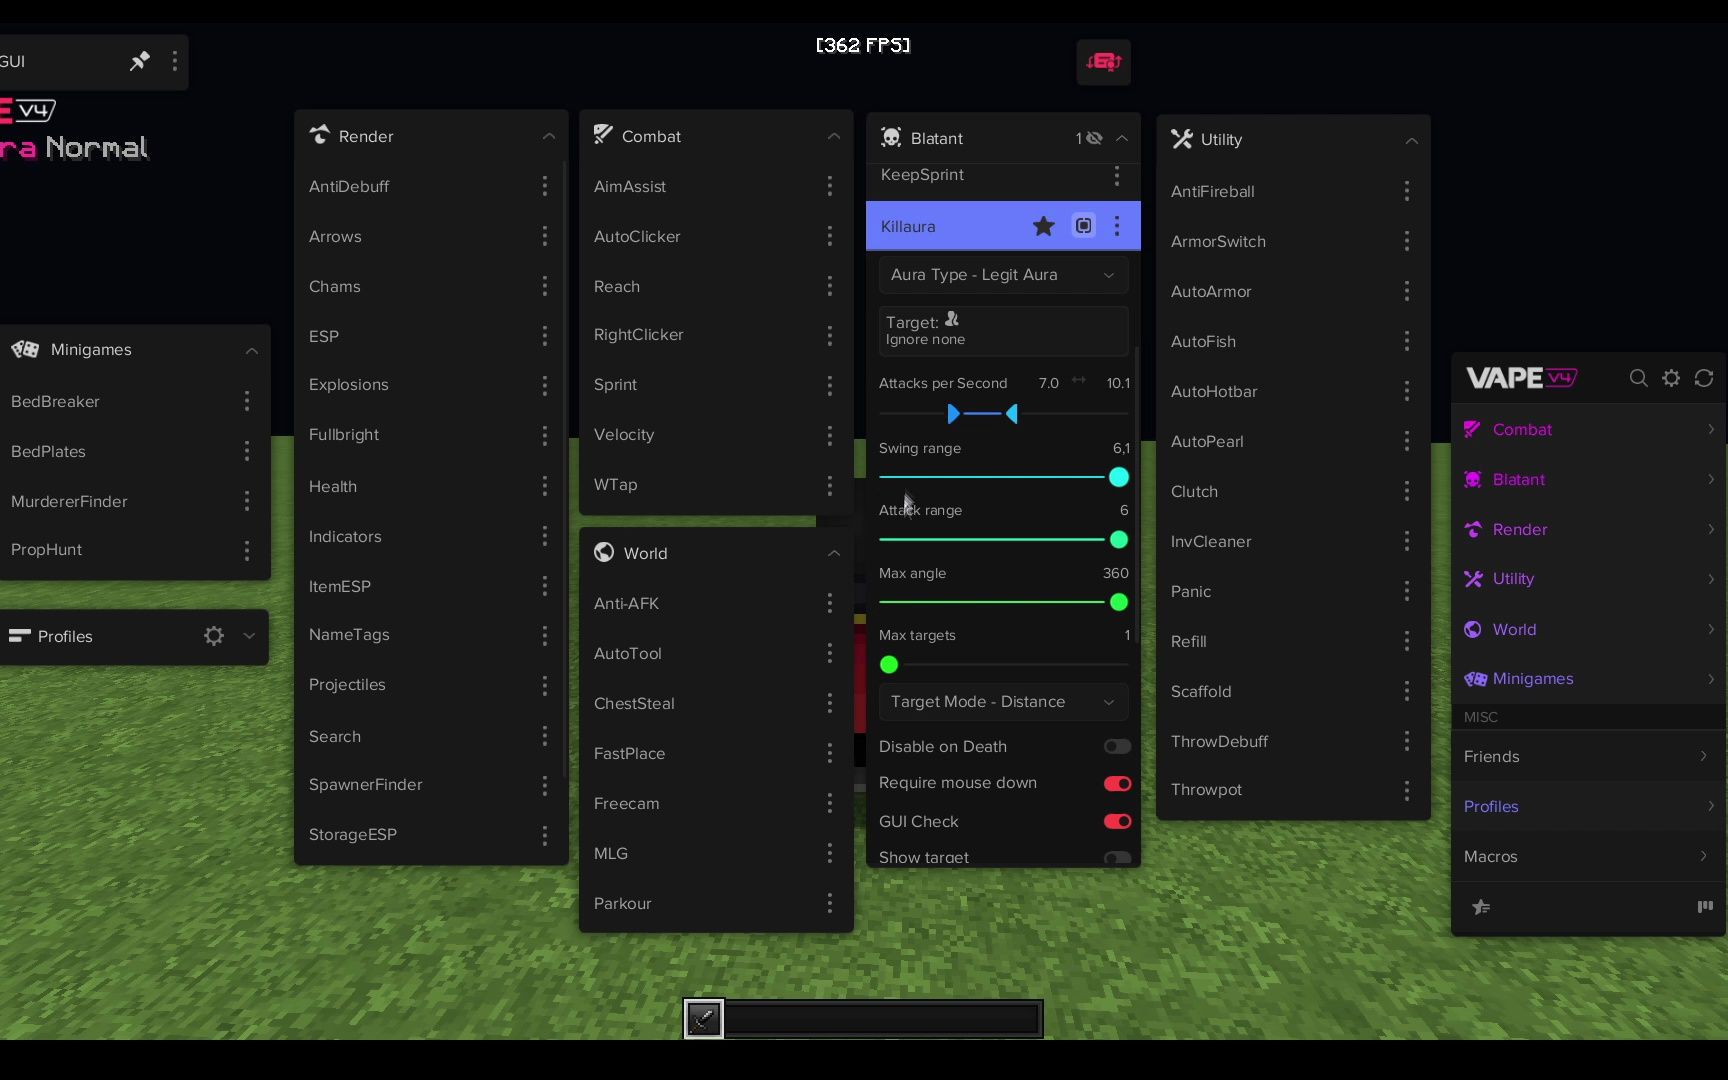Viewport: 1728px width, 1080px height.
Task: Open the three-dot options for InvCleaner
Action: coord(1407,541)
